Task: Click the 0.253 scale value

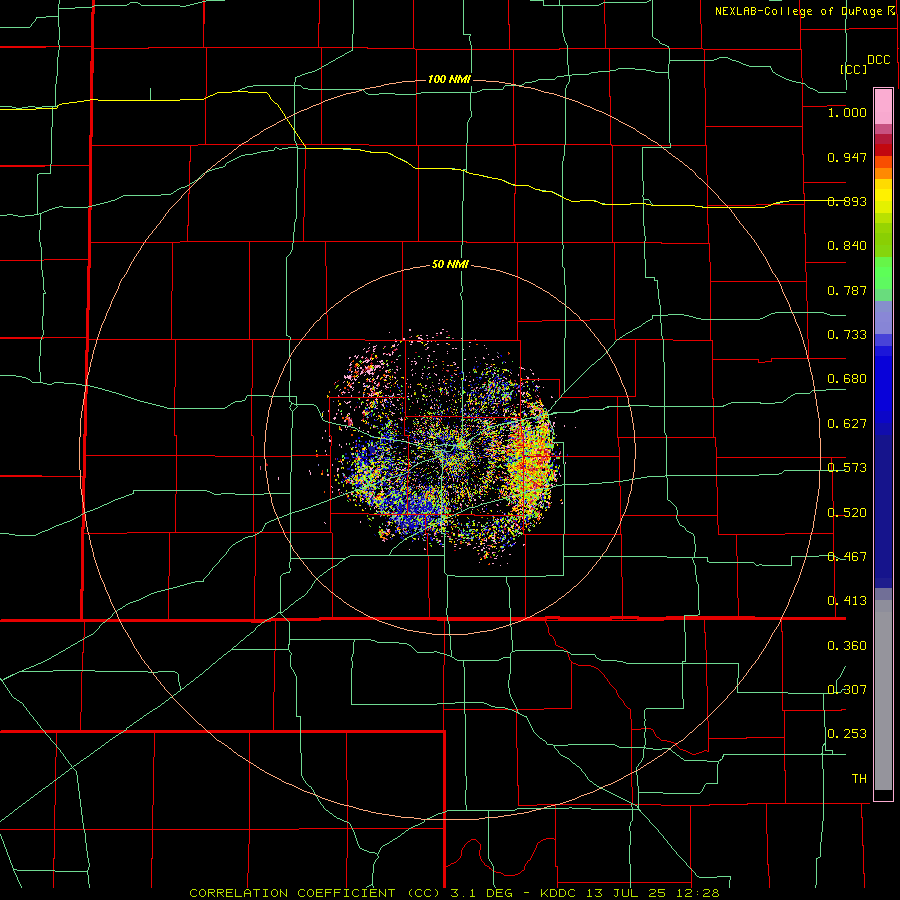Action: click(847, 734)
